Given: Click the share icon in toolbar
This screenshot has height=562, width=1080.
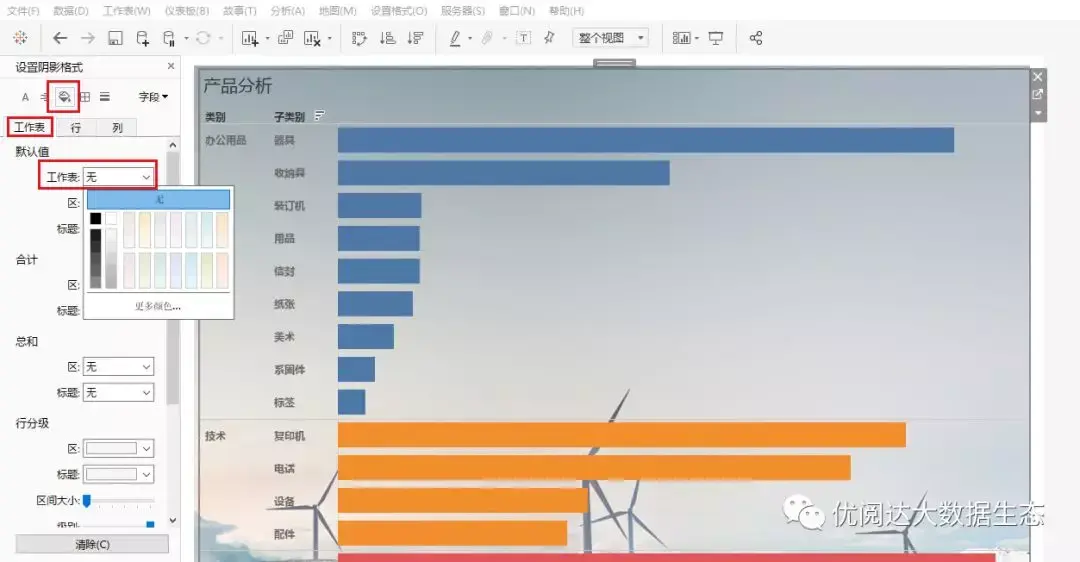Looking at the screenshot, I should coord(756,39).
